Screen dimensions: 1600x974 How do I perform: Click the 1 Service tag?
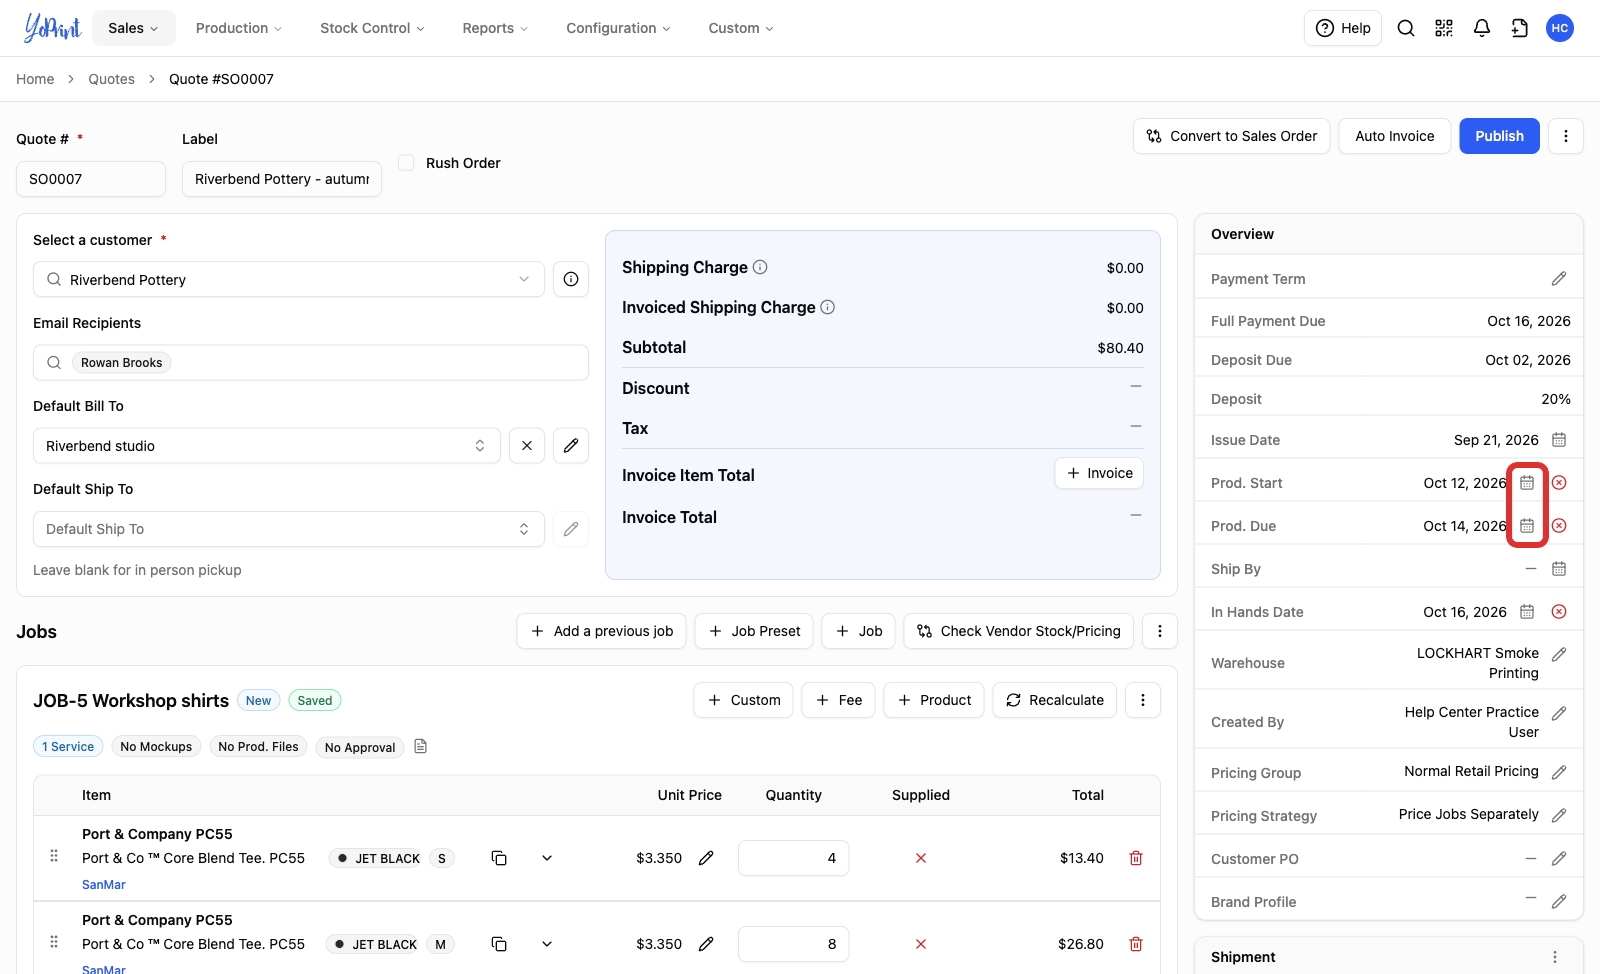click(68, 746)
